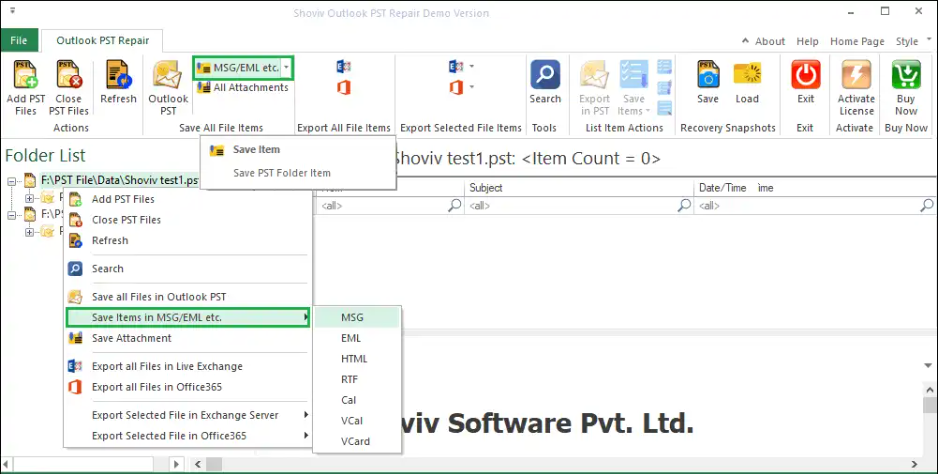Choose Save all Files in Outlook PST
Viewport: 939px width, 474px height.
(187, 297)
